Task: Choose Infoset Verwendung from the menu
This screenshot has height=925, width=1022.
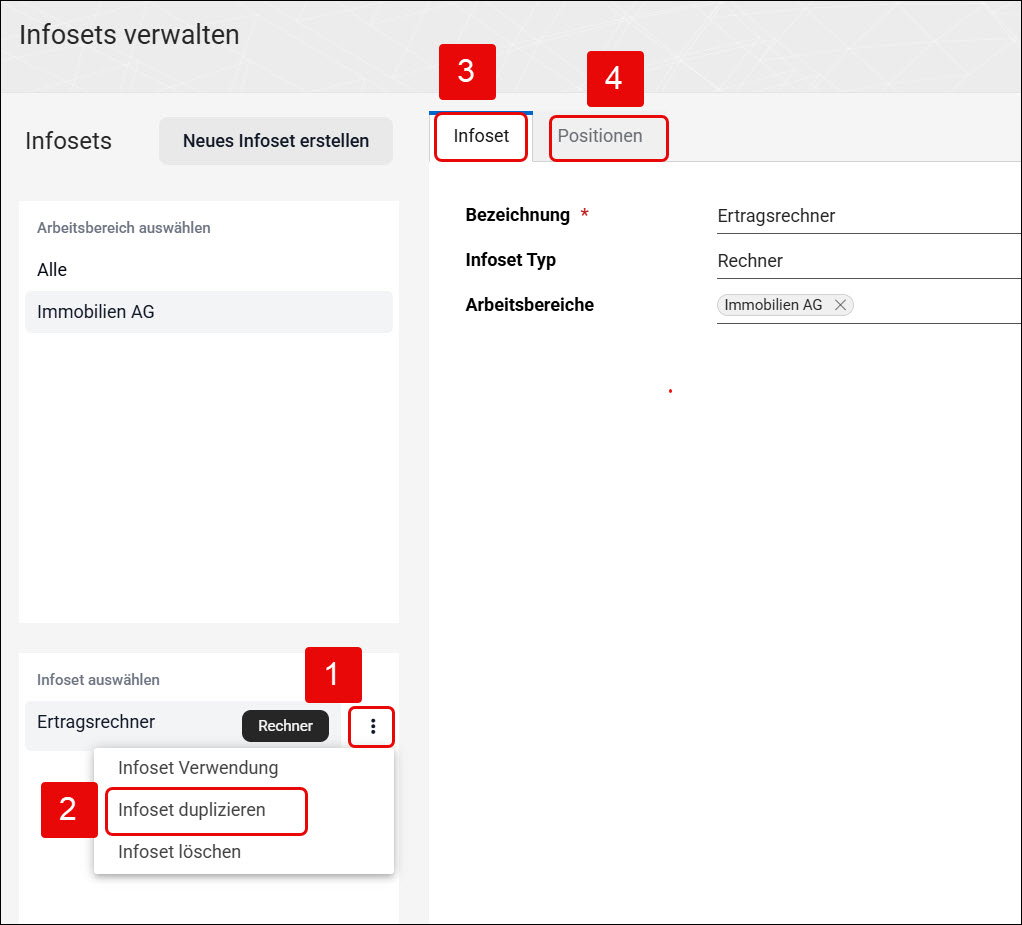Action: tap(244, 768)
